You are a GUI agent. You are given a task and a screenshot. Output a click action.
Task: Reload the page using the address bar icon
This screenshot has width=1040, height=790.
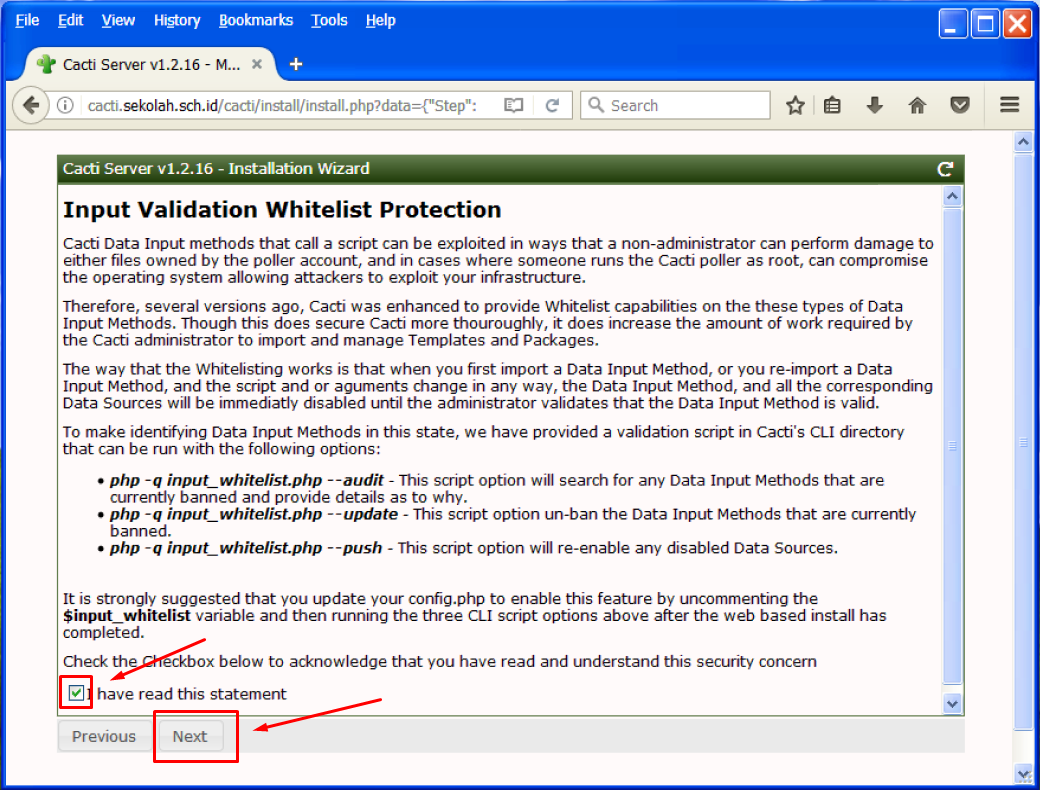[551, 106]
